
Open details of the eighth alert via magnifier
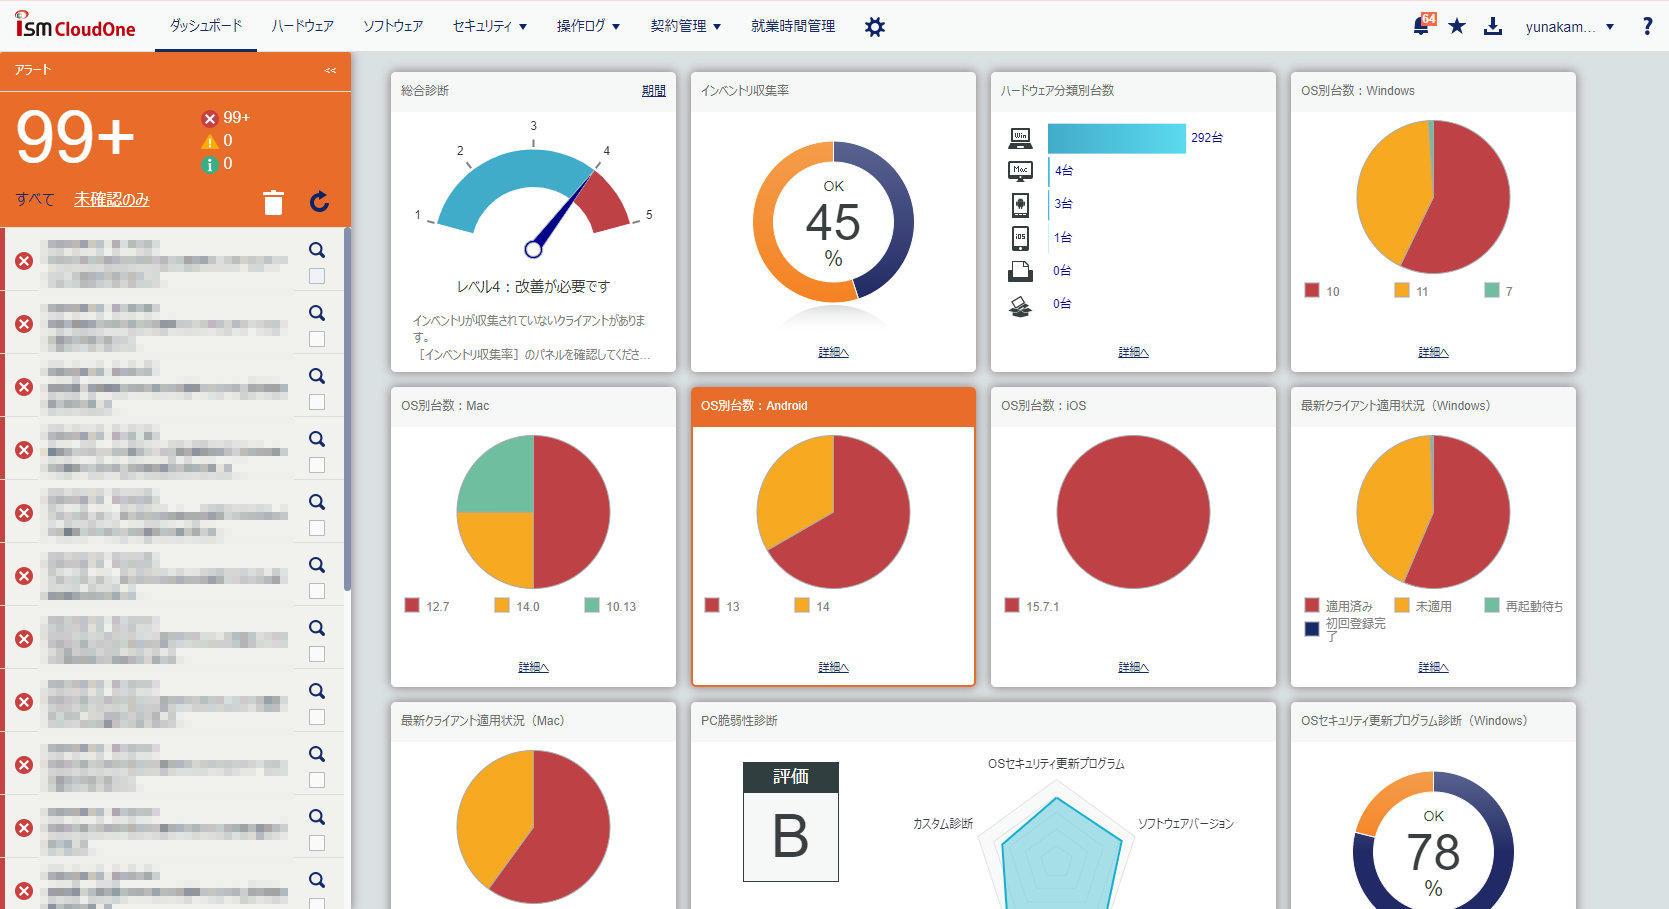317,691
